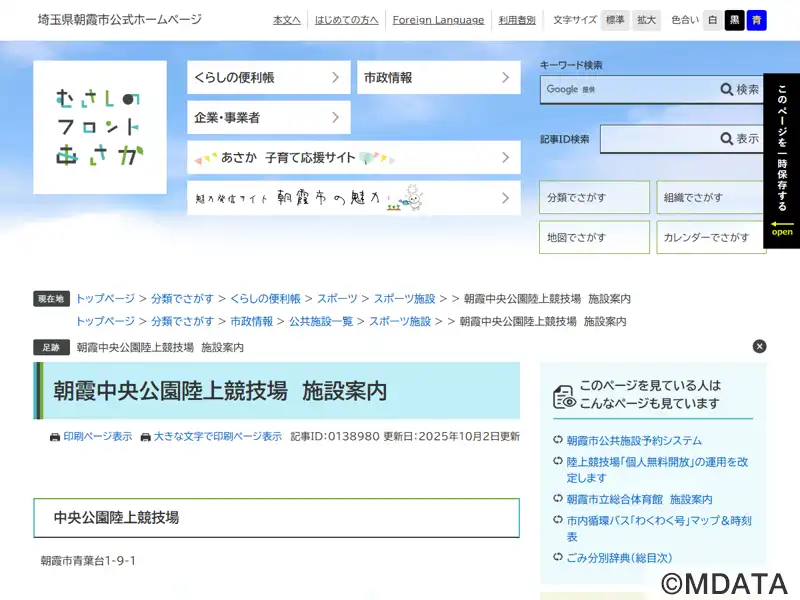This screenshot has height=600, width=800.
Task: Open the このページを一時保存する side tab
Action: click(781, 160)
